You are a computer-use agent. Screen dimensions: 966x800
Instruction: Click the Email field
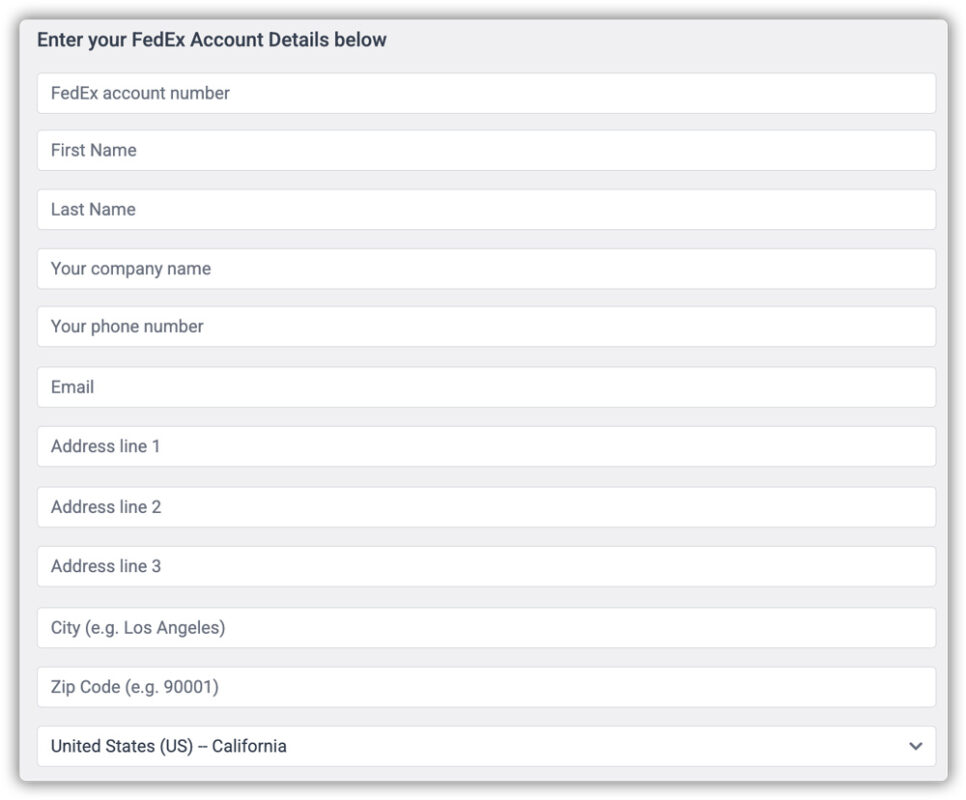[486, 387]
